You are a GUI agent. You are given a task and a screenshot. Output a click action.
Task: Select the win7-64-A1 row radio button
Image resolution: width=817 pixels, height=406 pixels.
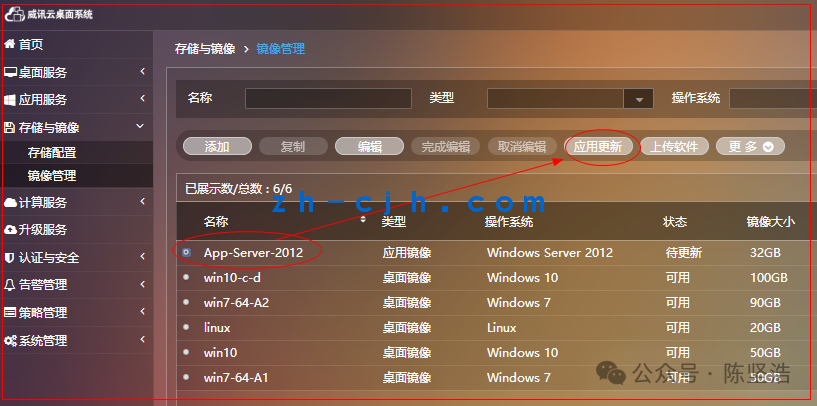[x=187, y=377]
